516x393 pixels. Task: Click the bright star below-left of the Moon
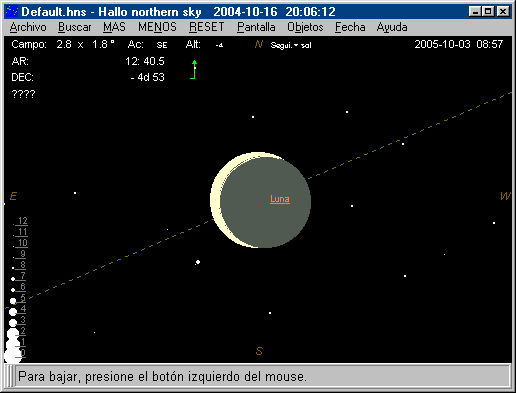pyautogui.click(x=198, y=262)
